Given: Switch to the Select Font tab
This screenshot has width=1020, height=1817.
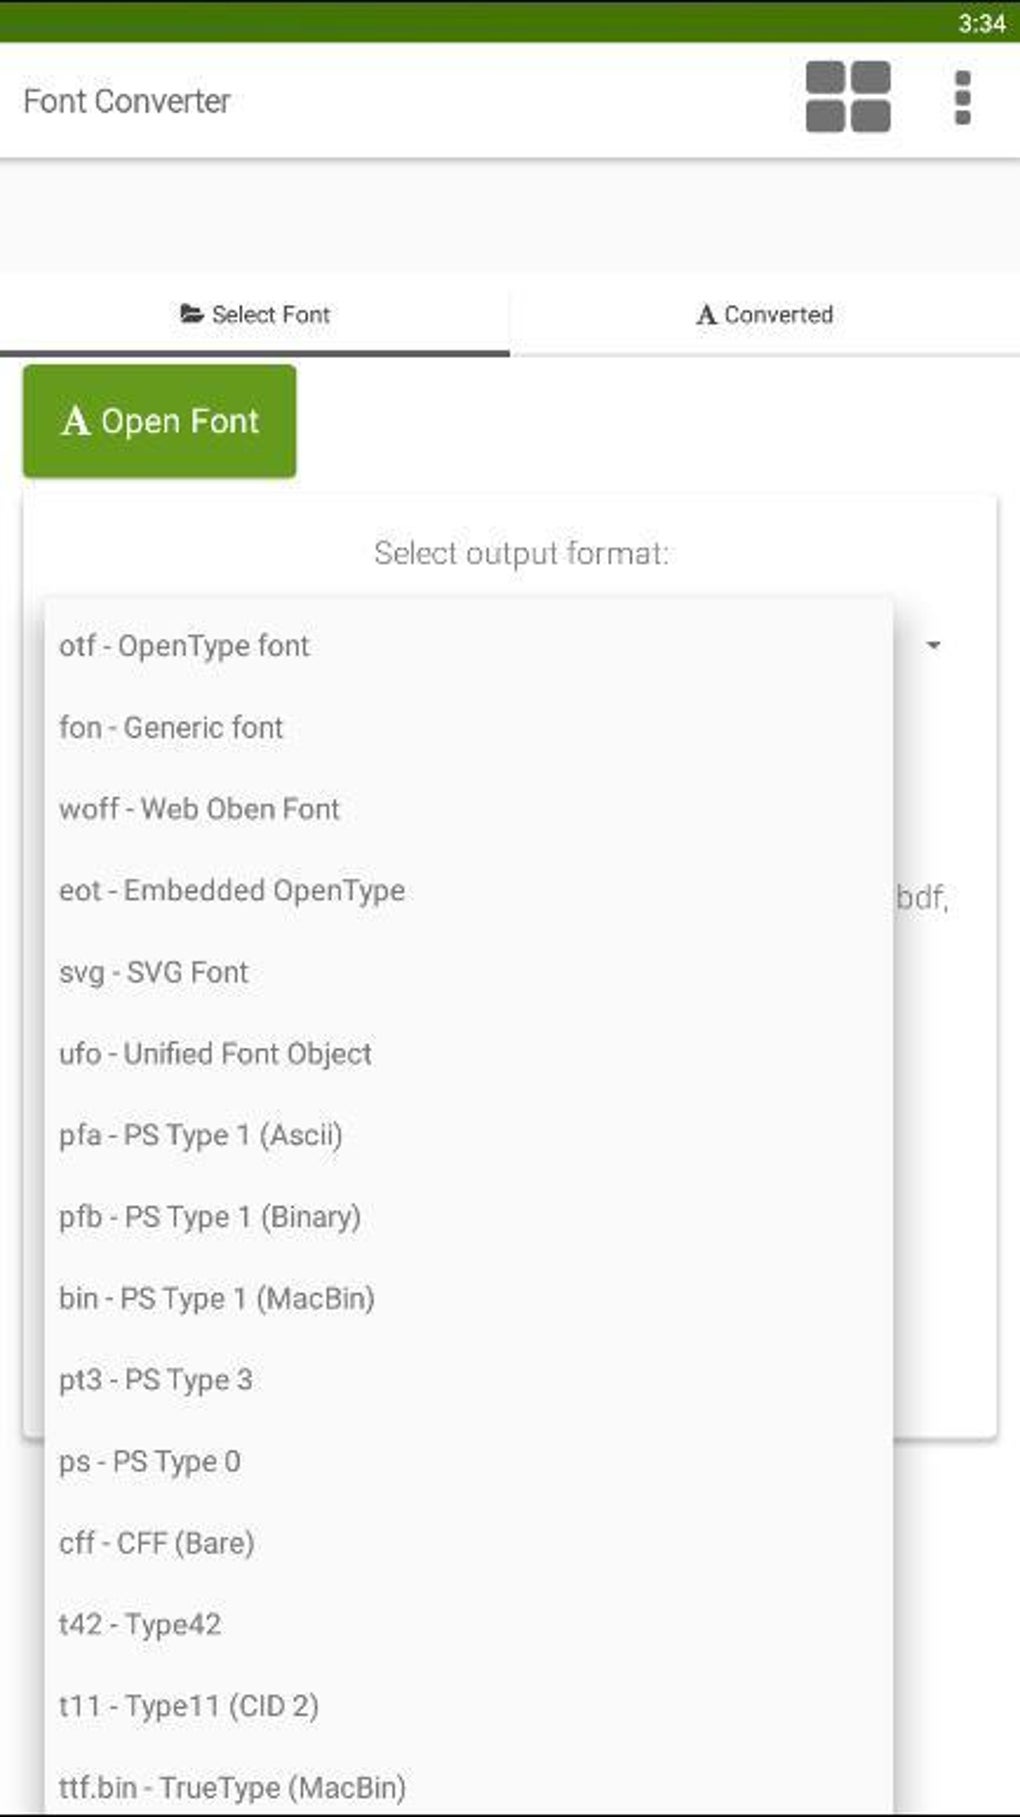Looking at the screenshot, I should [x=255, y=315].
